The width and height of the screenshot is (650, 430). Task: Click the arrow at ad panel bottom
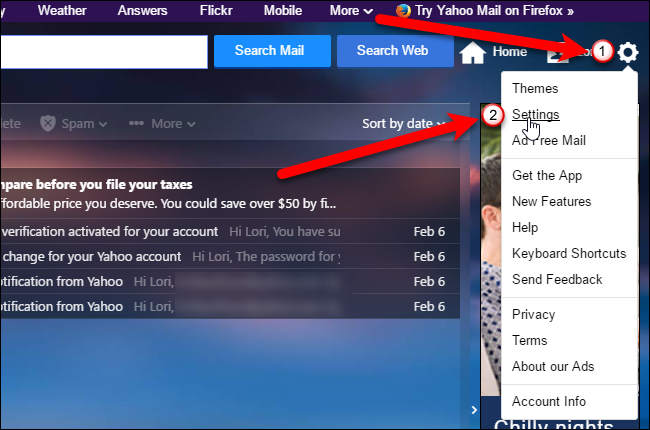coord(474,410)
